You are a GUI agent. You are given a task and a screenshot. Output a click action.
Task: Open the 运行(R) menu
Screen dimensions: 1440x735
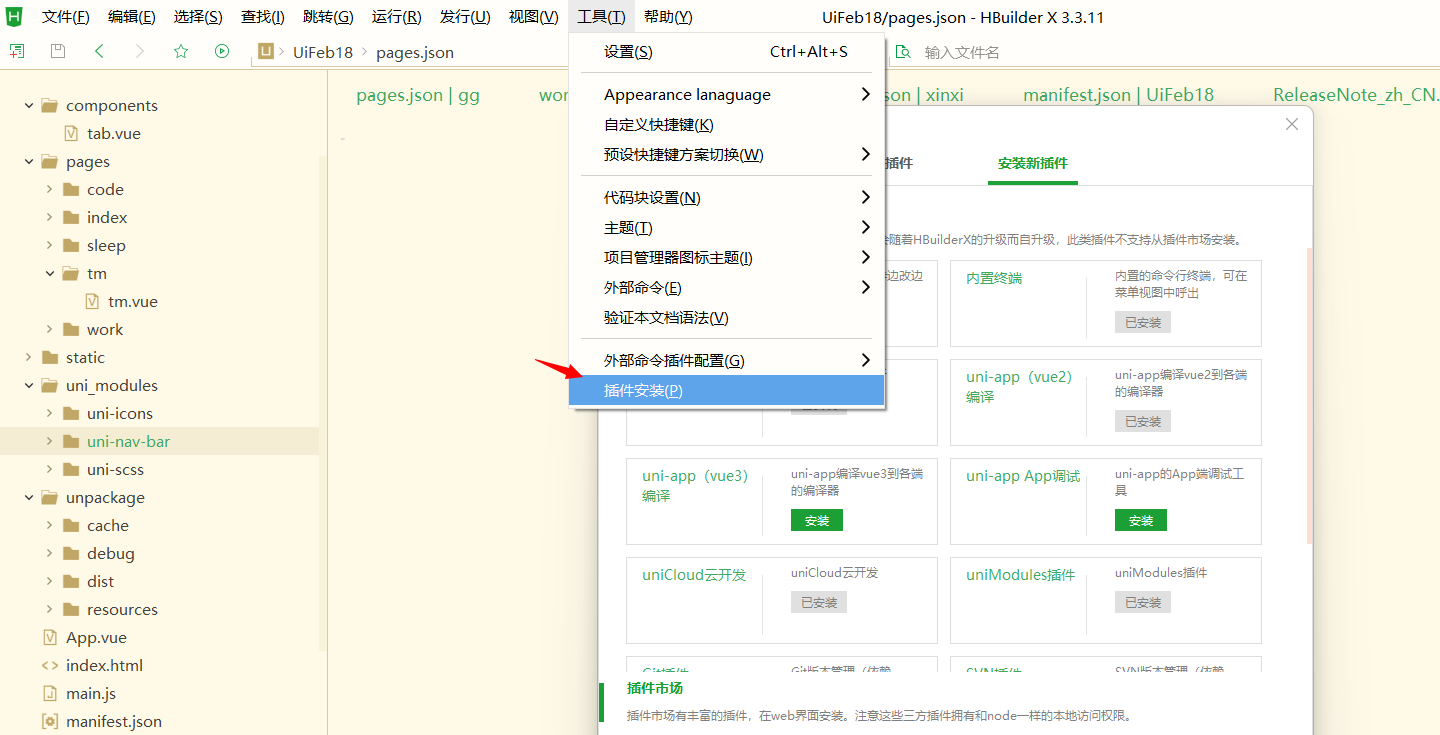click(x=396, y=17)
